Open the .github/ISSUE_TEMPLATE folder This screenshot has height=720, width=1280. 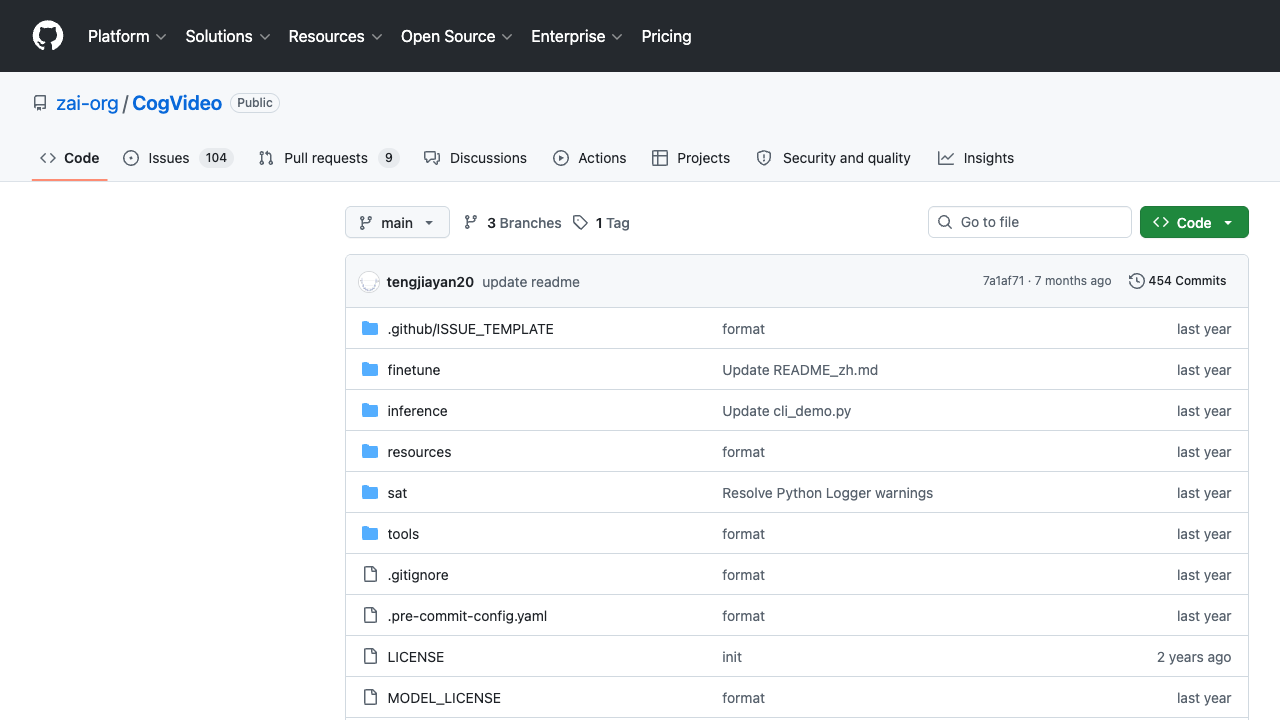point(470,329)
